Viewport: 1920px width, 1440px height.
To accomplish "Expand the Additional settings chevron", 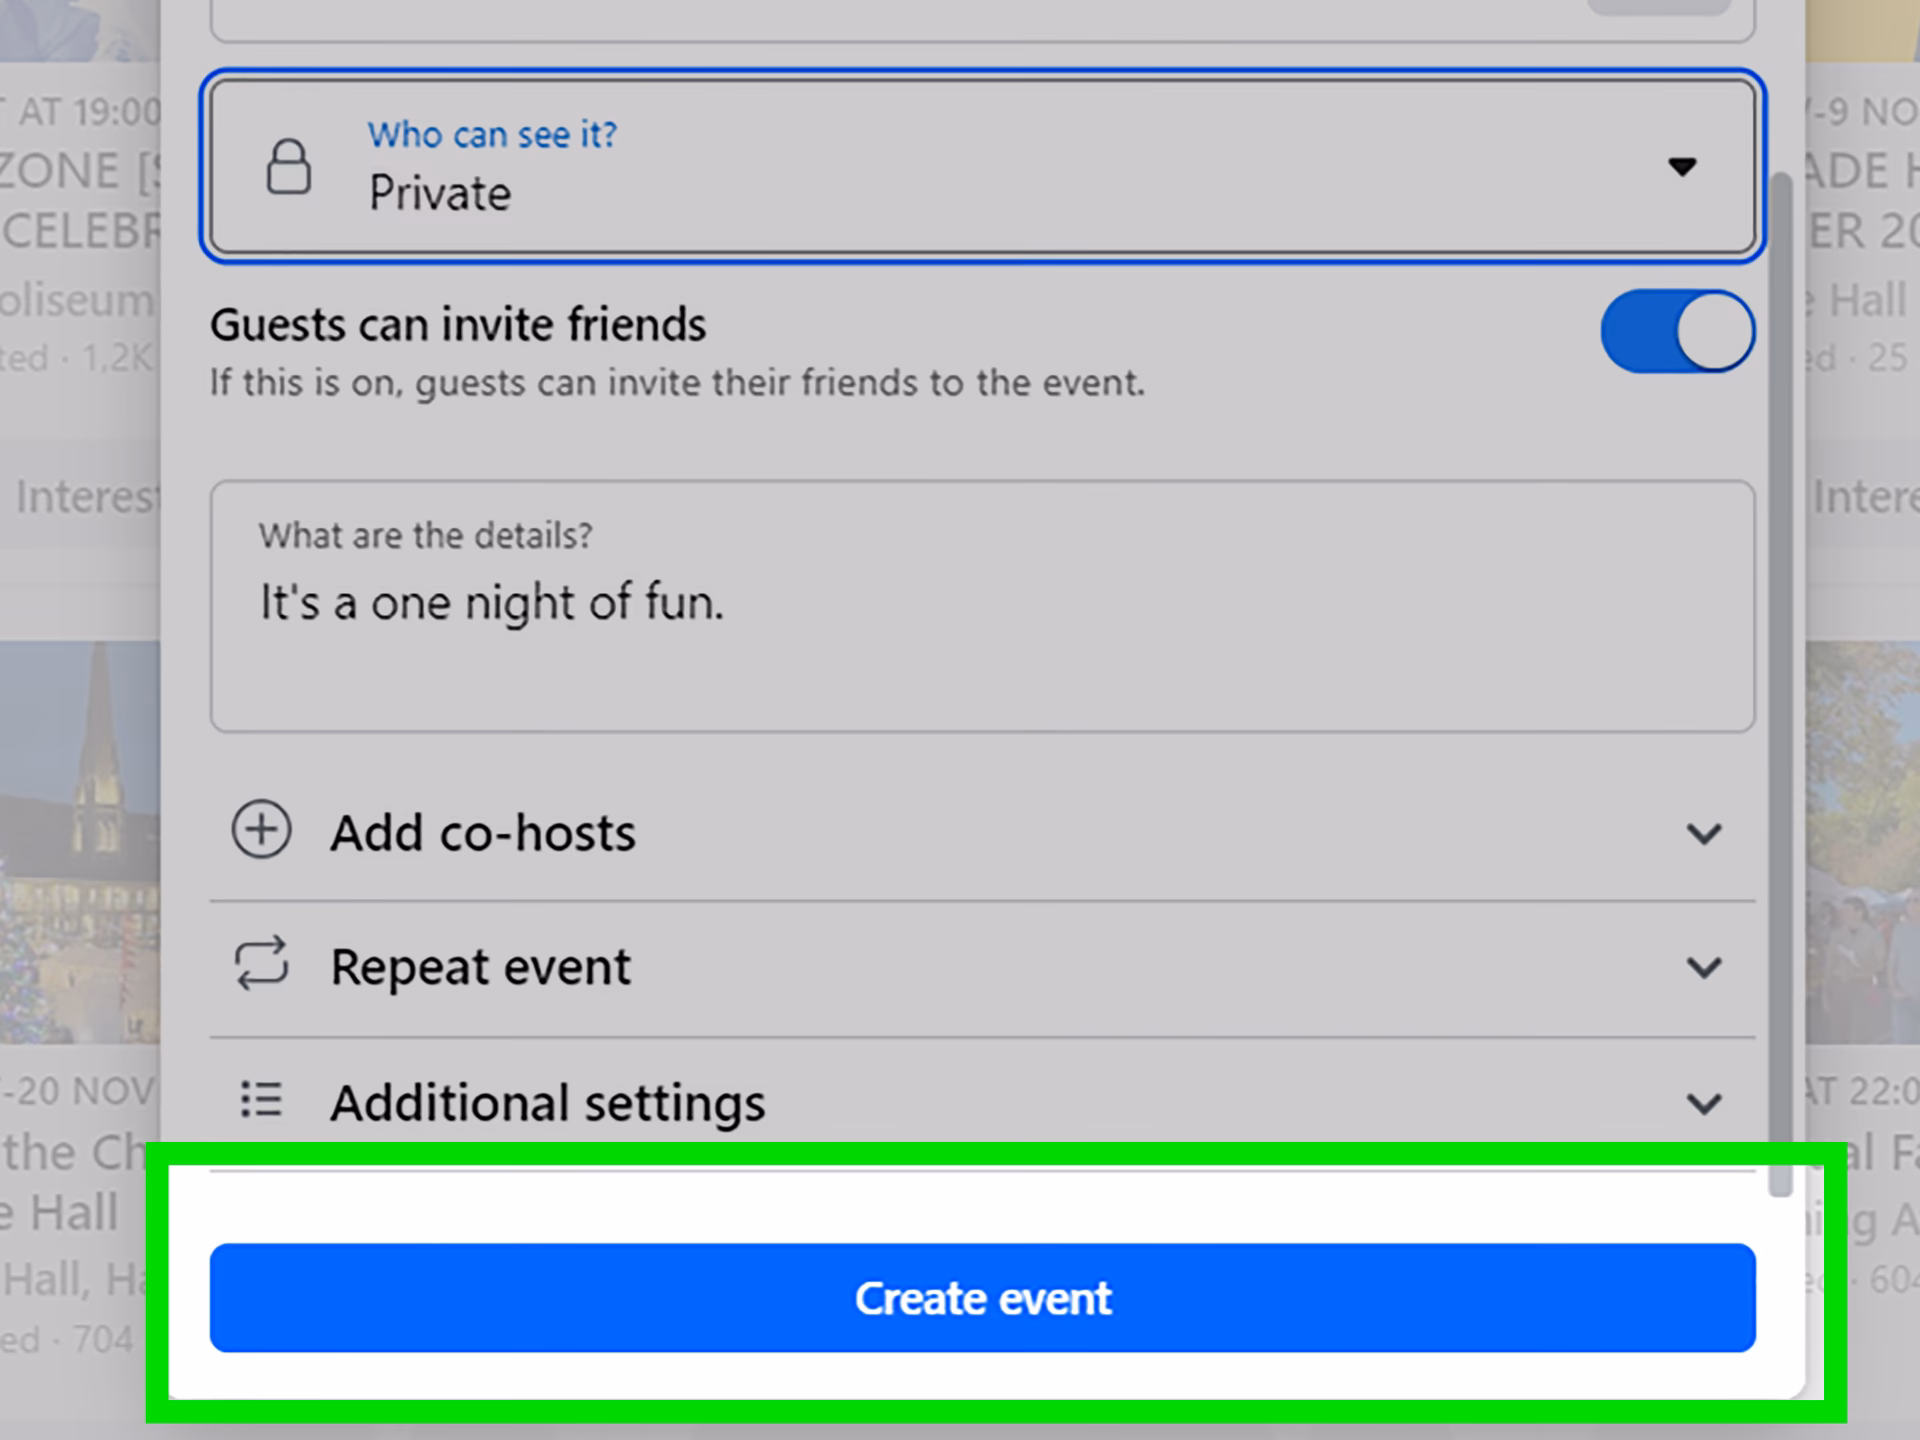I will (x=1704, y=1103).
